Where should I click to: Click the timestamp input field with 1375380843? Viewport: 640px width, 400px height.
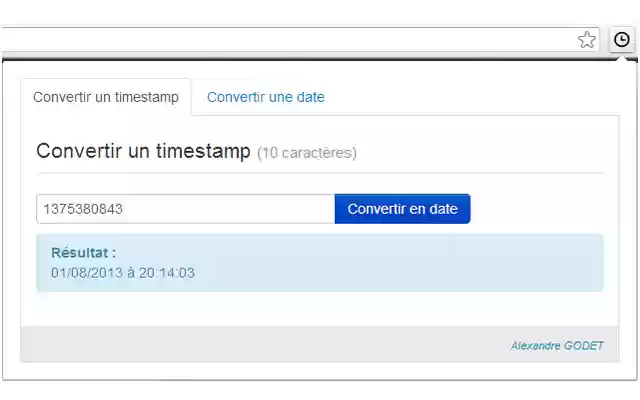pyautogui.click(x=186, y=209)
